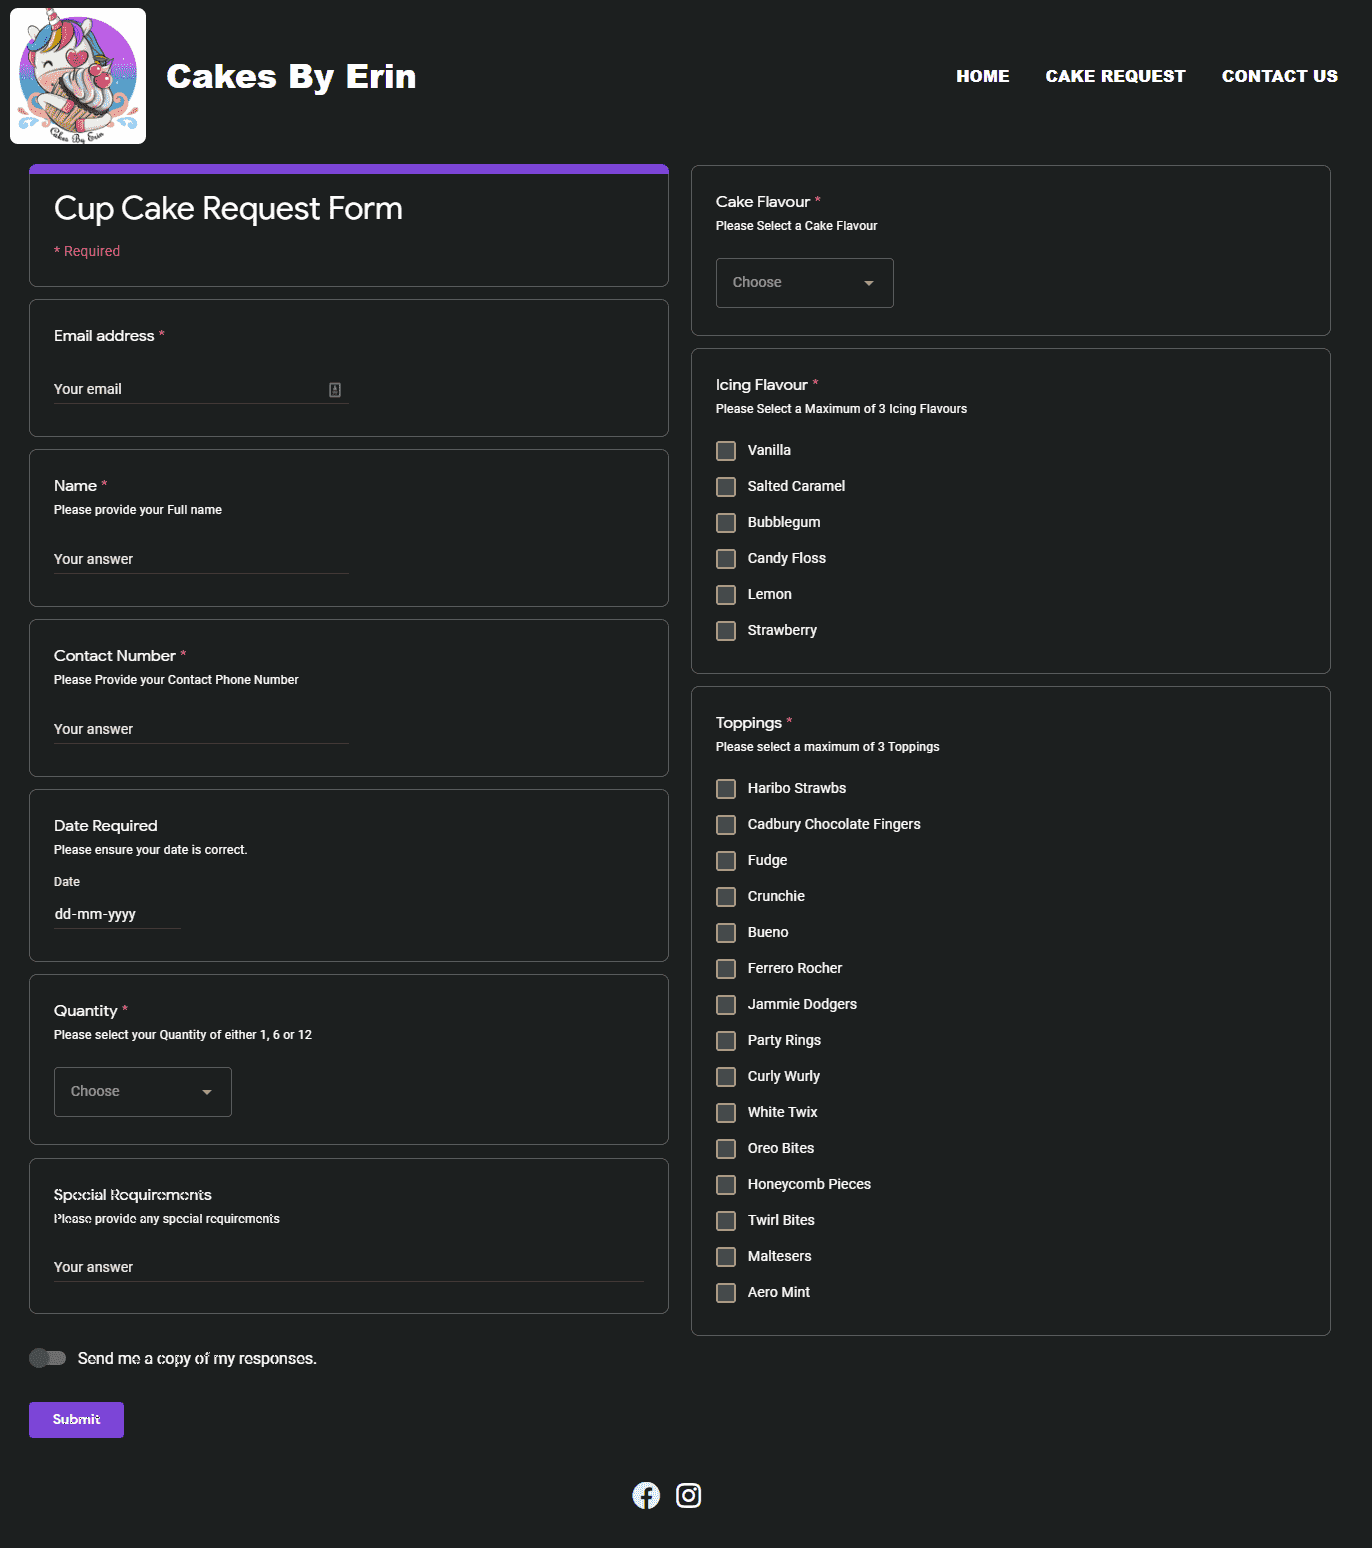
Task: Click the Date Required date field
Action: [x=116, y=914]
